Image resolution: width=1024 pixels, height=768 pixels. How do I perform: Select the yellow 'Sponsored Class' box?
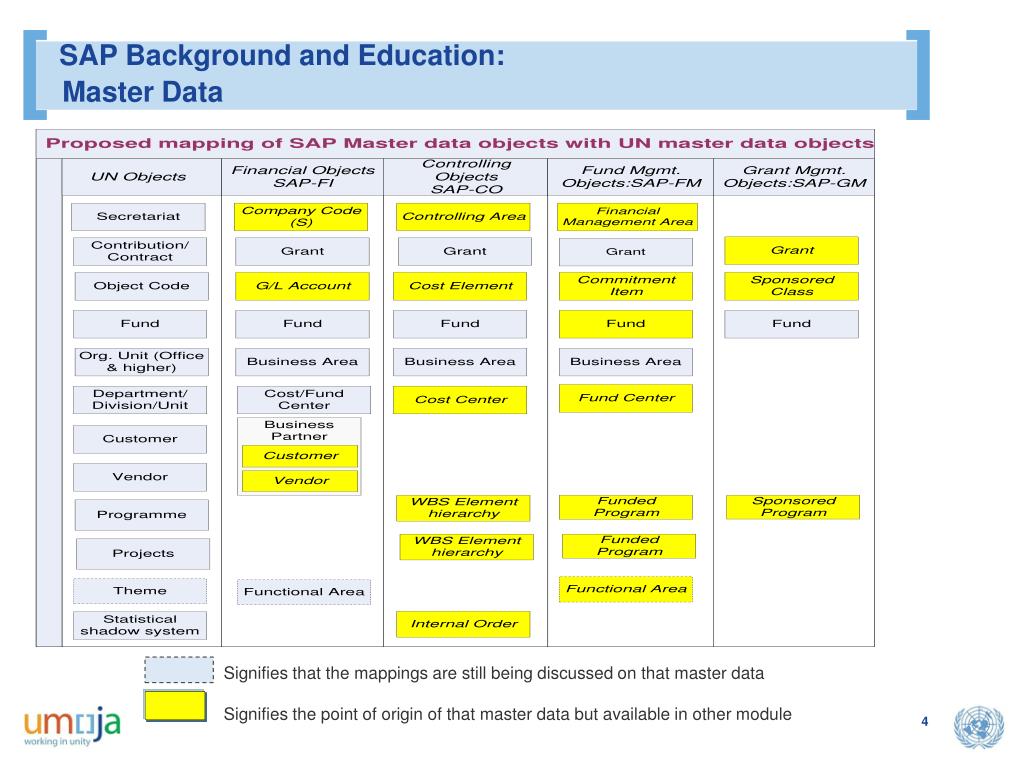click(792, 286)
